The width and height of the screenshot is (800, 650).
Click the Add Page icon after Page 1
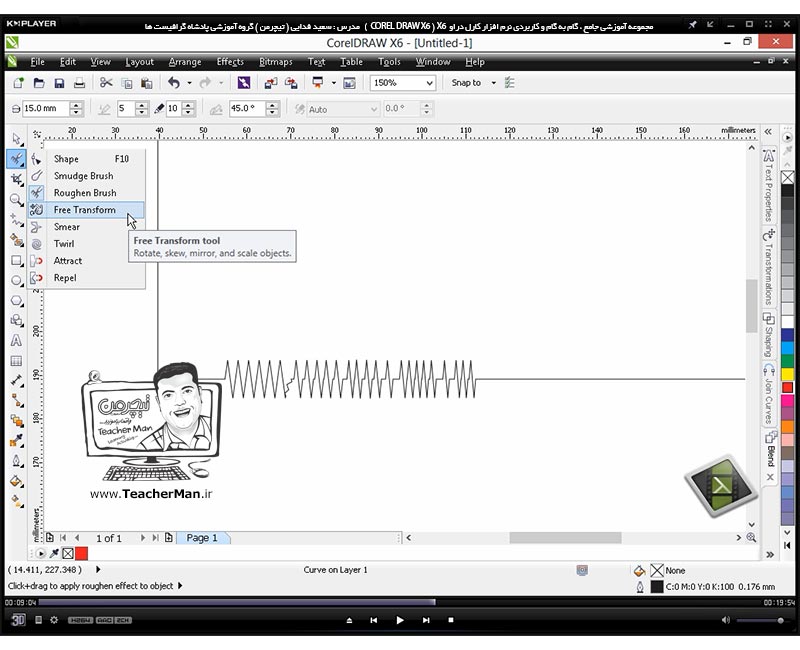click(168, 538)
